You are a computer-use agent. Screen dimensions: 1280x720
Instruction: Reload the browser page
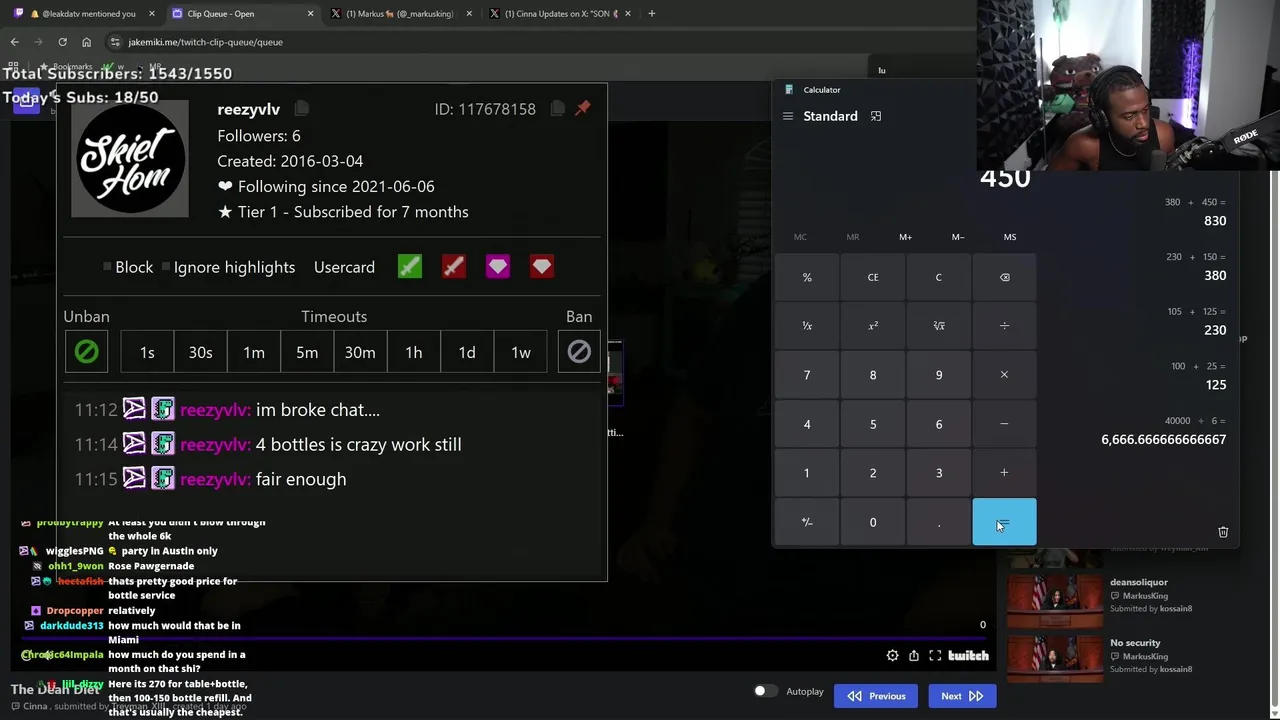click(62, 42)
